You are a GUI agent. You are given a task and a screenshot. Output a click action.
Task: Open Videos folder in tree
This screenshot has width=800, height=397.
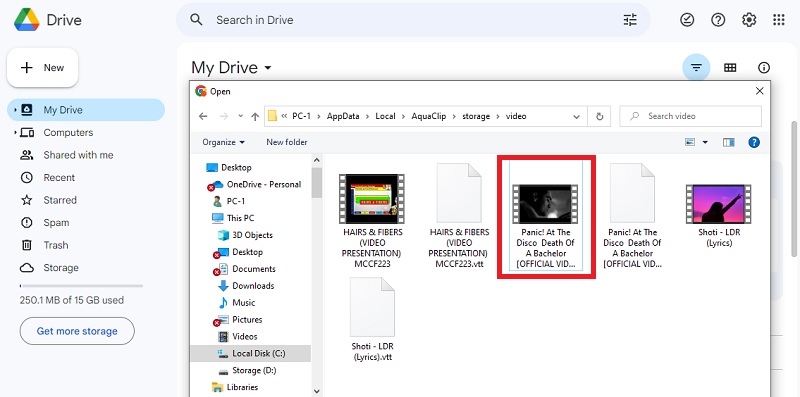coord(238,336)
